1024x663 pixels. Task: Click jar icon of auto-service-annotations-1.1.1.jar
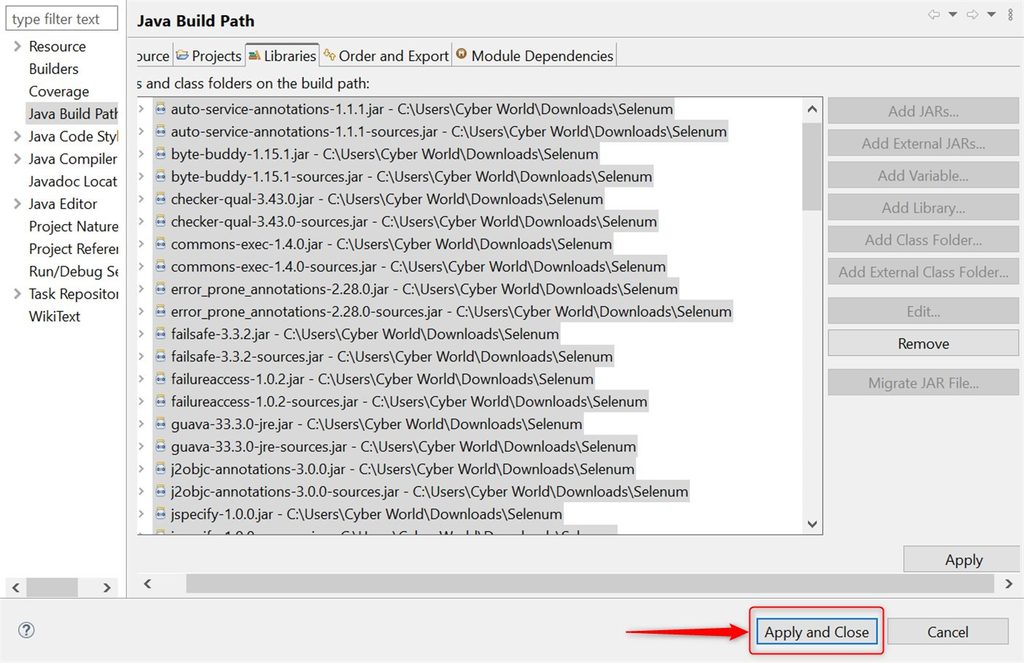160,109
